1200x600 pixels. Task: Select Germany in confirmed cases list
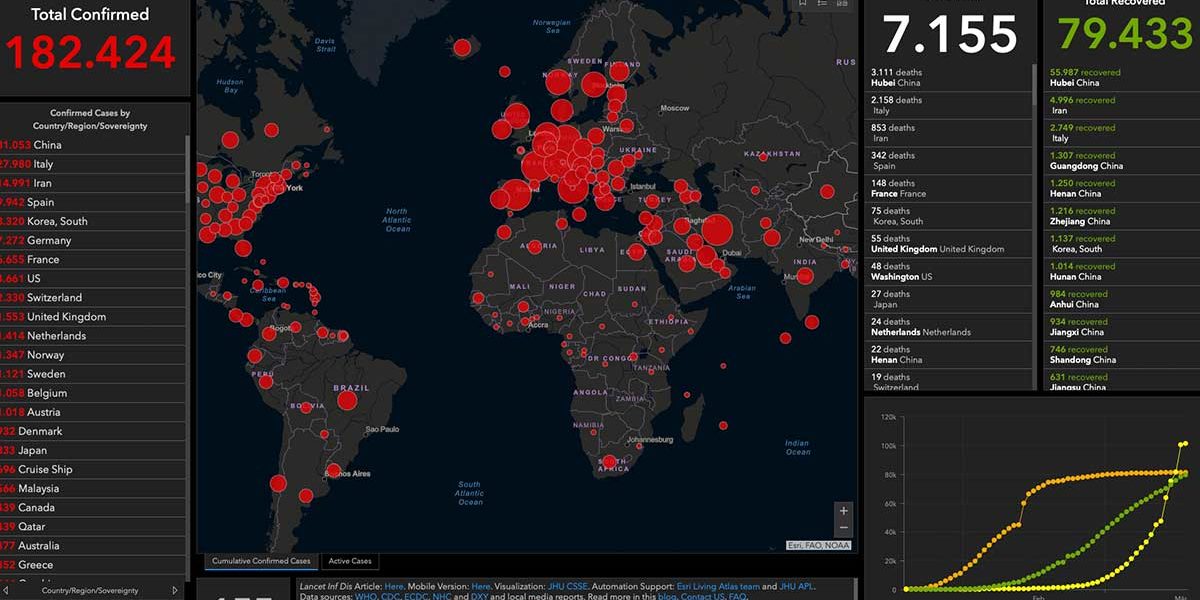[x=93, y=240]
